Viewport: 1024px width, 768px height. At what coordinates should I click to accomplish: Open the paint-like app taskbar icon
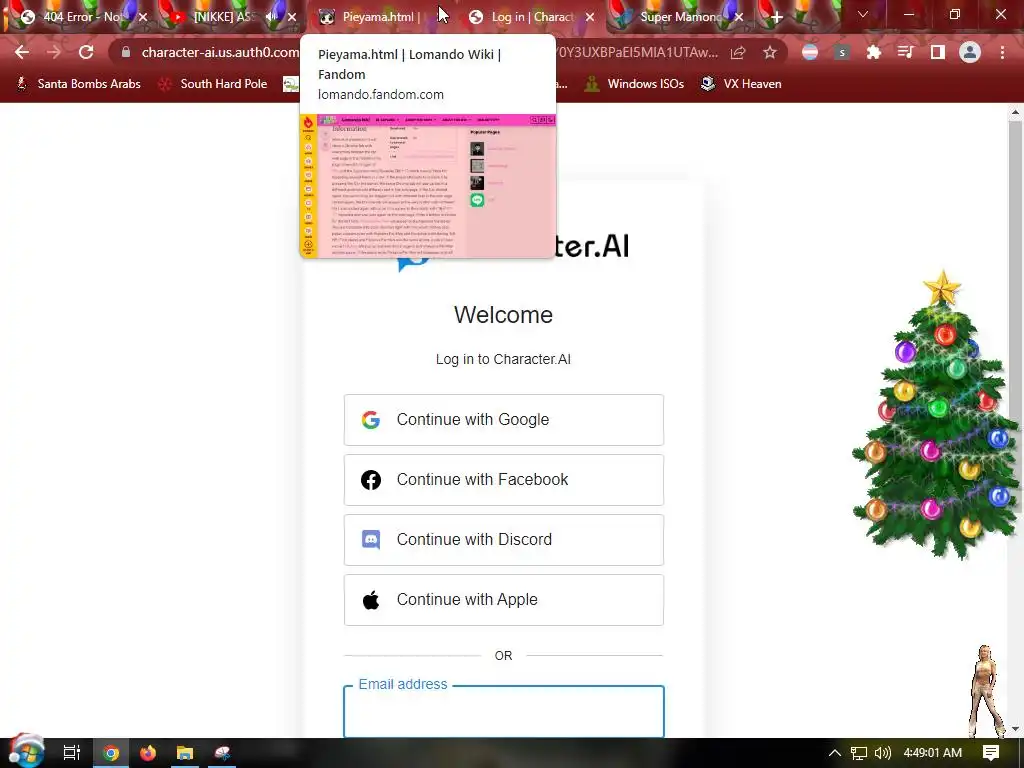coord(222,753)
